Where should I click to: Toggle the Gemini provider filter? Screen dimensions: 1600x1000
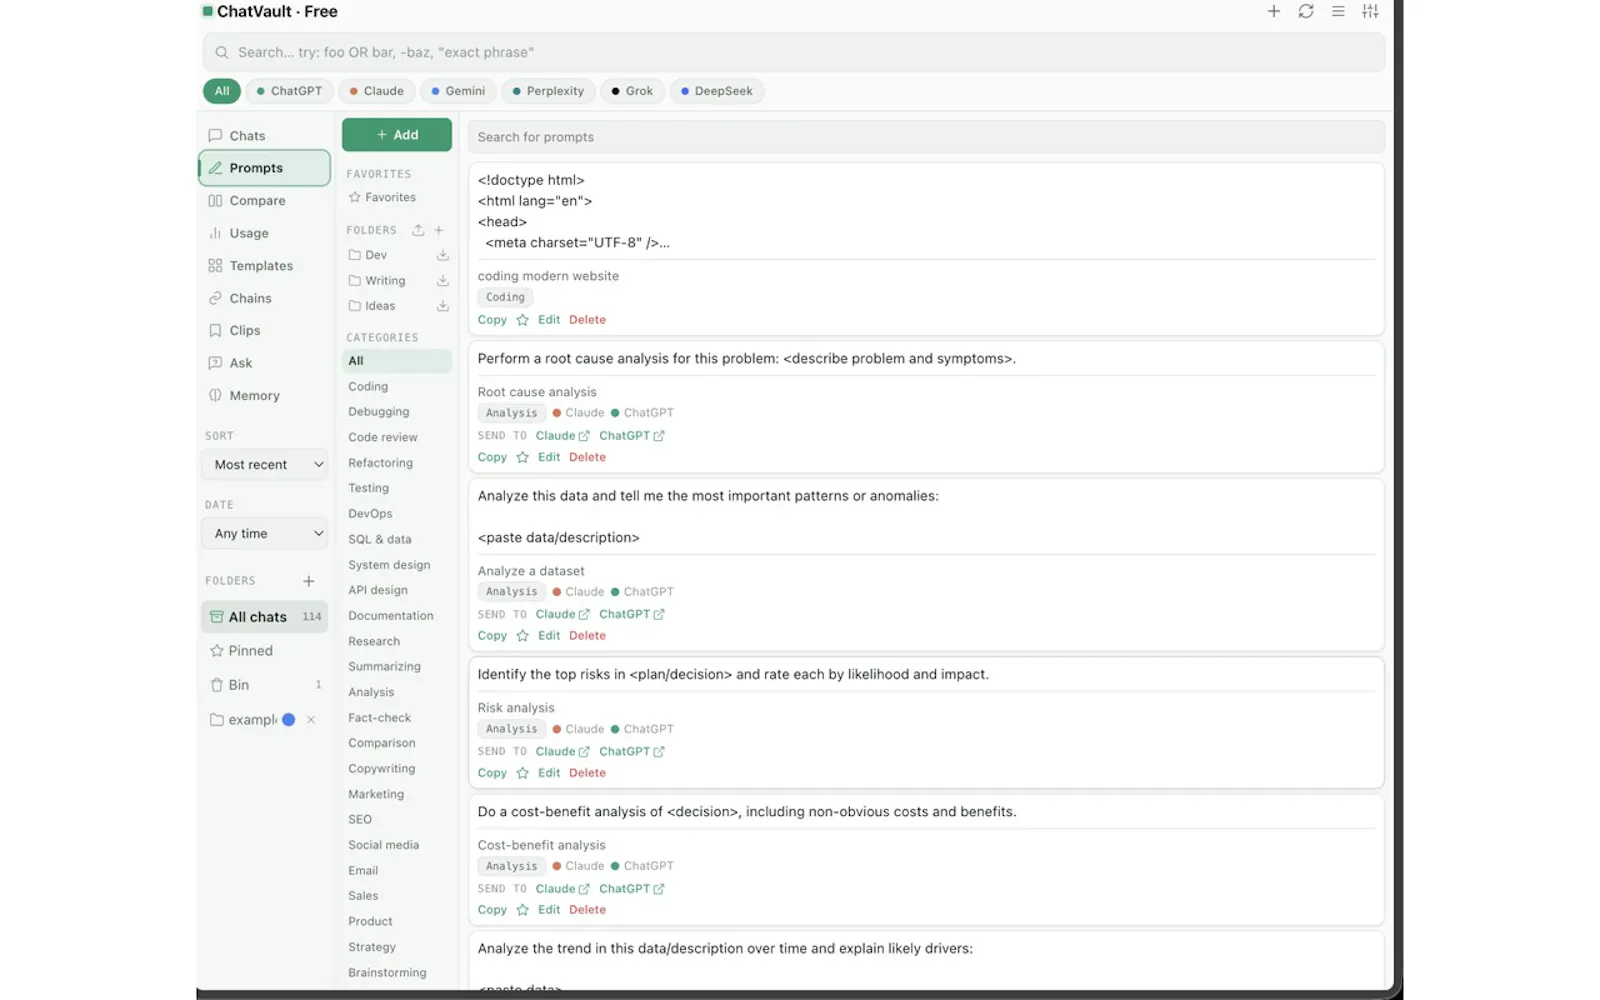458,91
